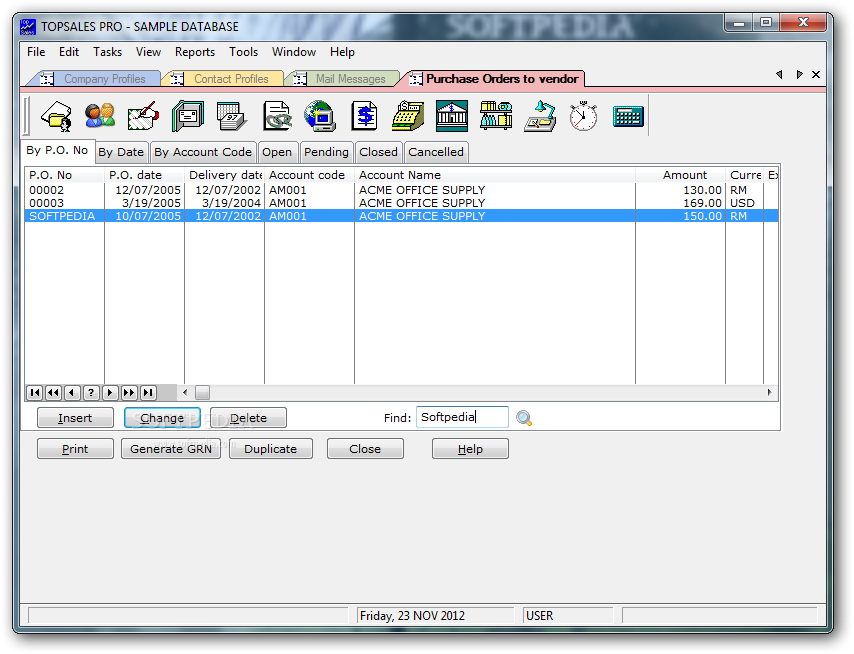Open the Window menu
854x654 pixels.
coord(294,52)
